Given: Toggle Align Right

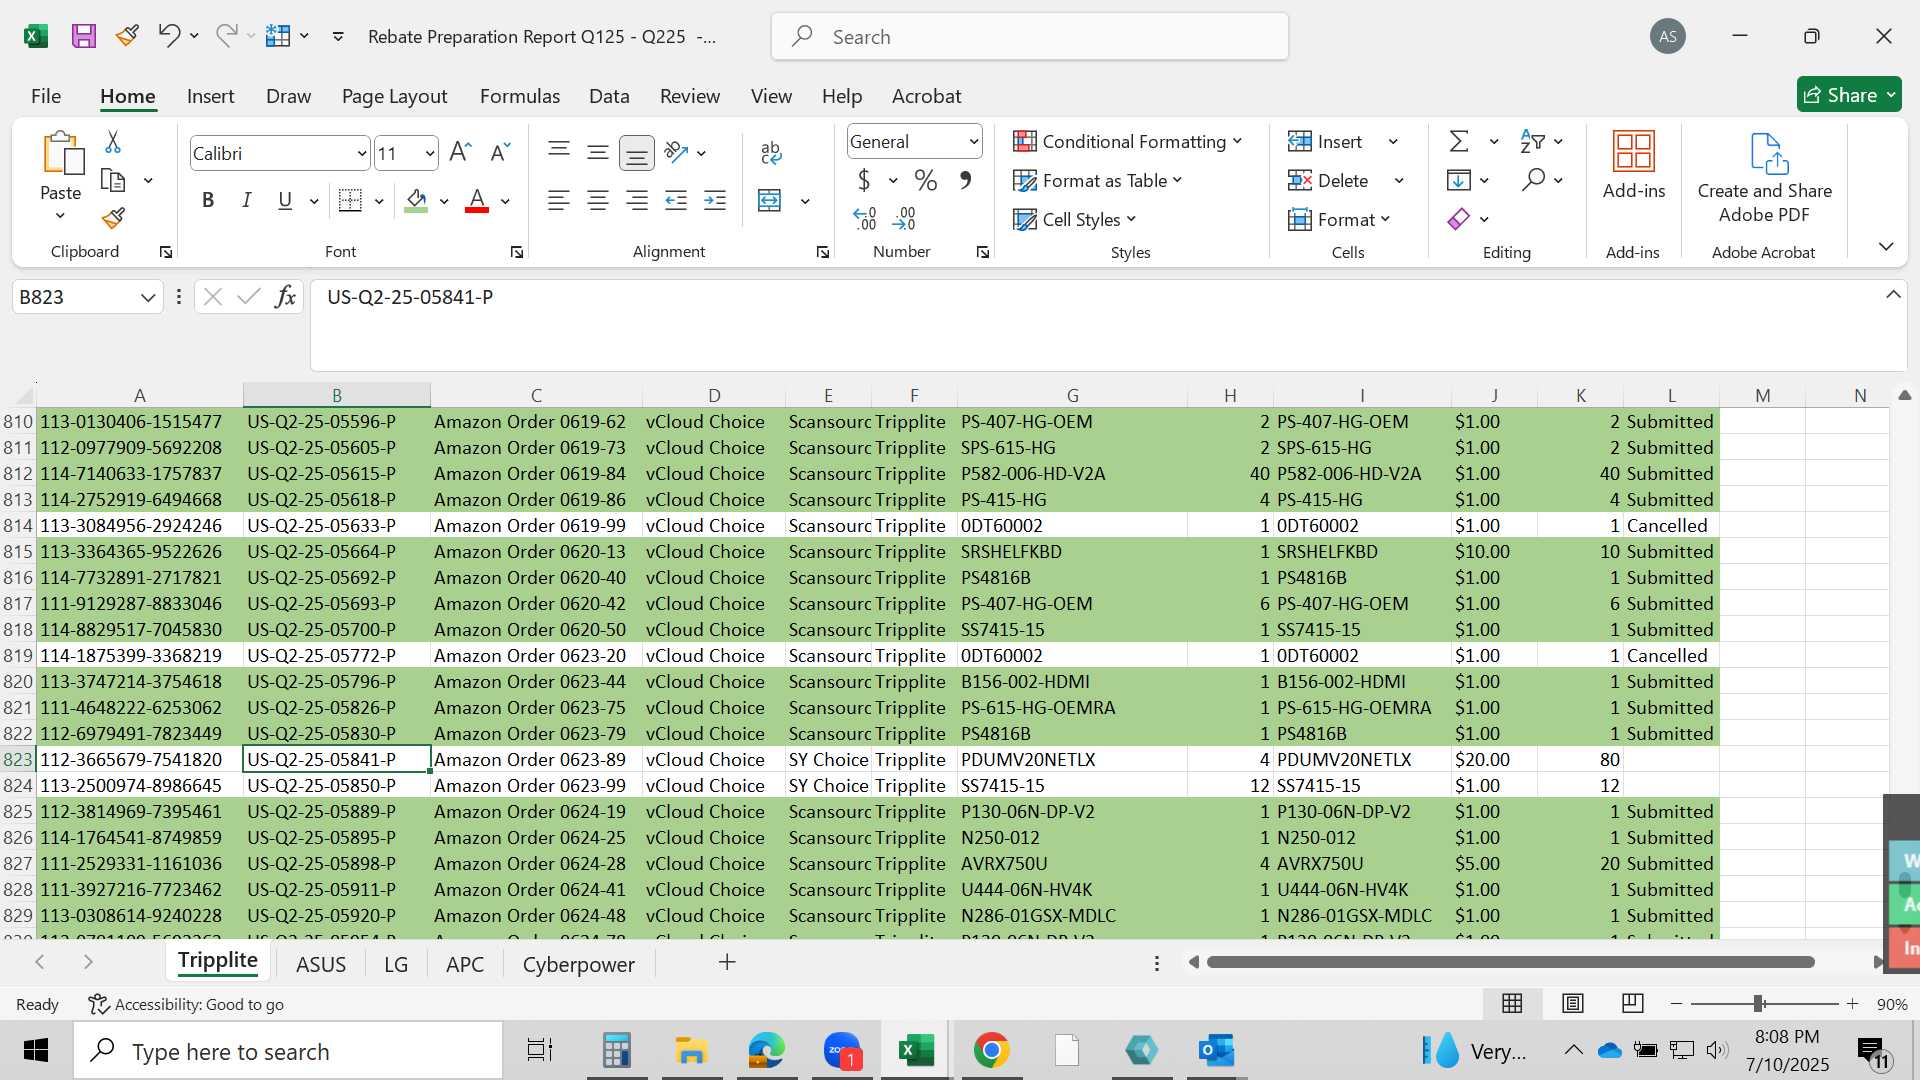Looking at the screenshot, I should pos(637,201).
